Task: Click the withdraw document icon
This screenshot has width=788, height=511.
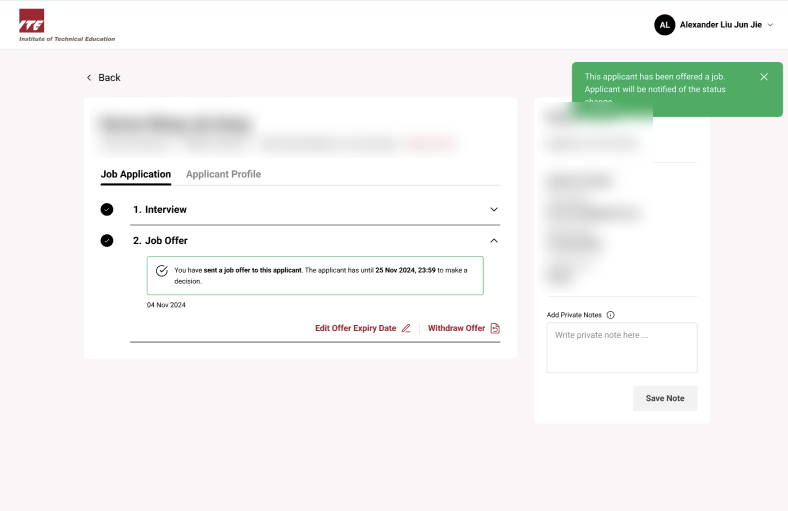Action: [x=495, y=328]
